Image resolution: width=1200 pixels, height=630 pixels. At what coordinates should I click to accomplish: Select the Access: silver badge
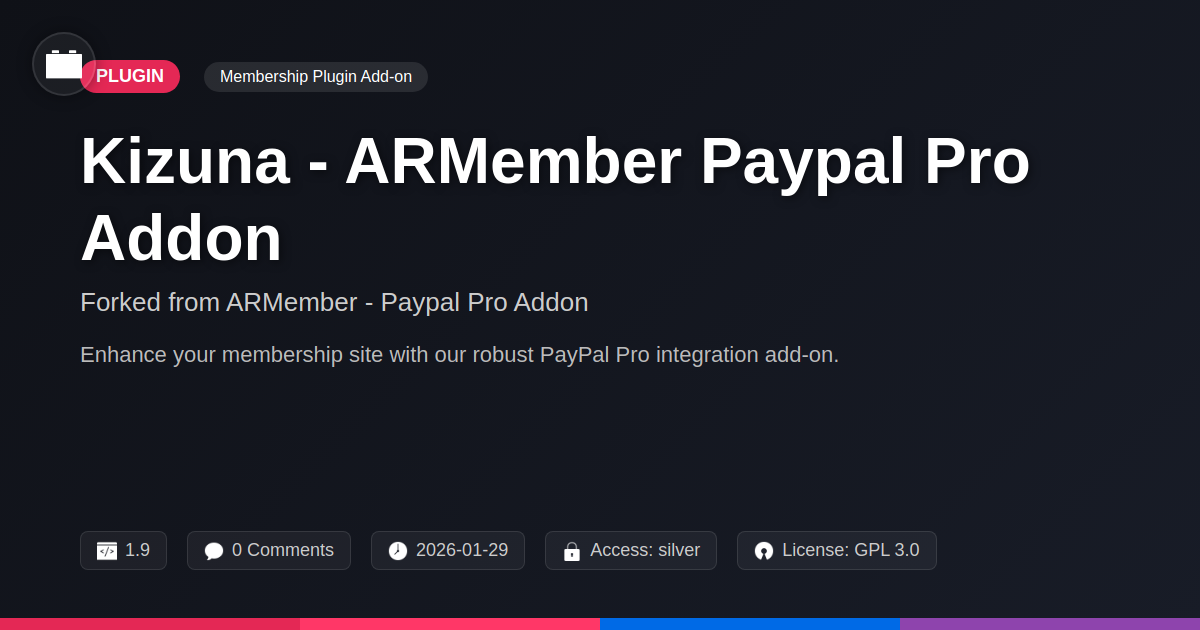pyautogui.click(x=631, y=551)
